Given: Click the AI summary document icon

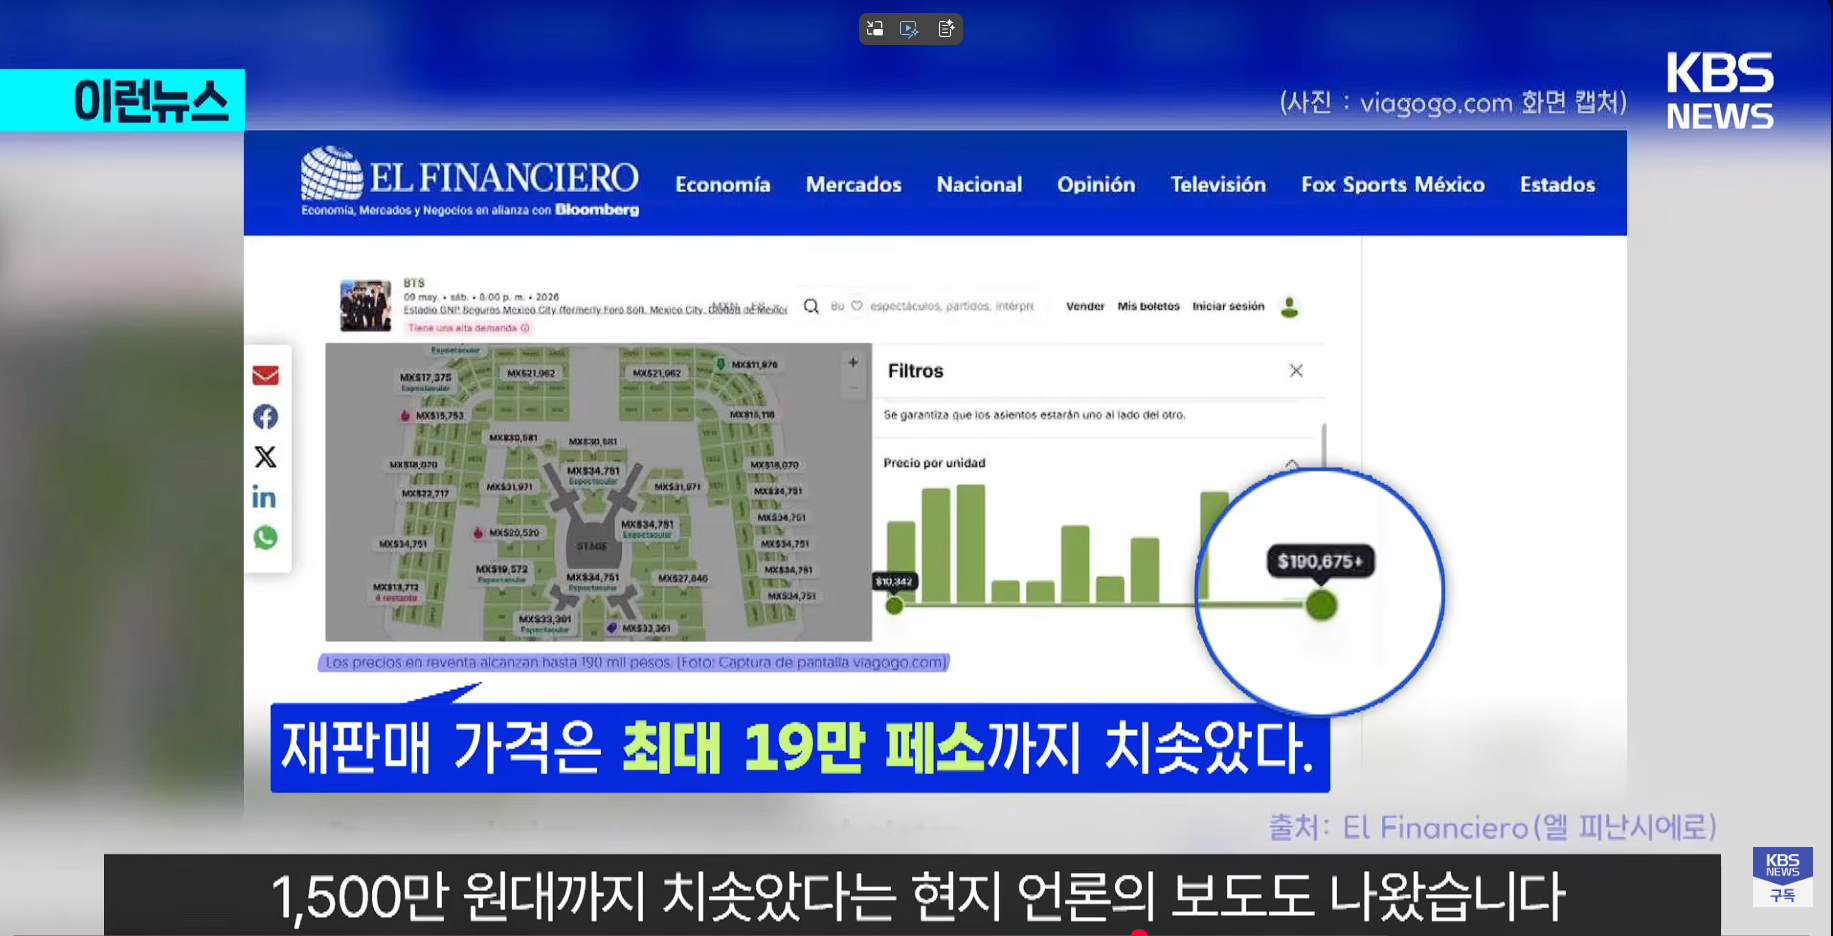Looking at the screenshot, I should point(945,29).
